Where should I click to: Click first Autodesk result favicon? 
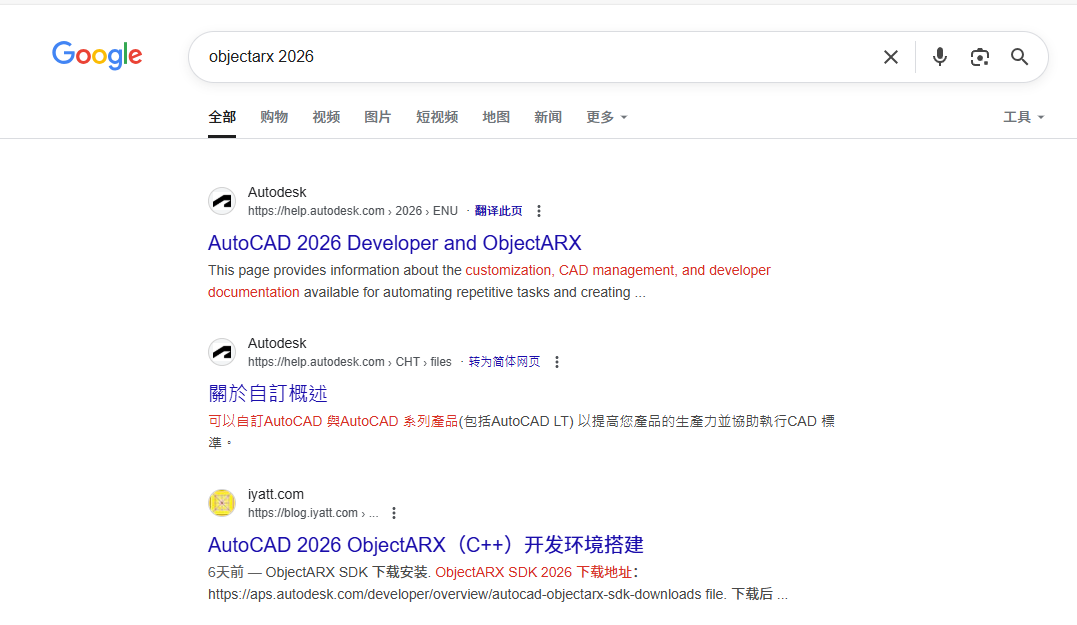(222, 201)
